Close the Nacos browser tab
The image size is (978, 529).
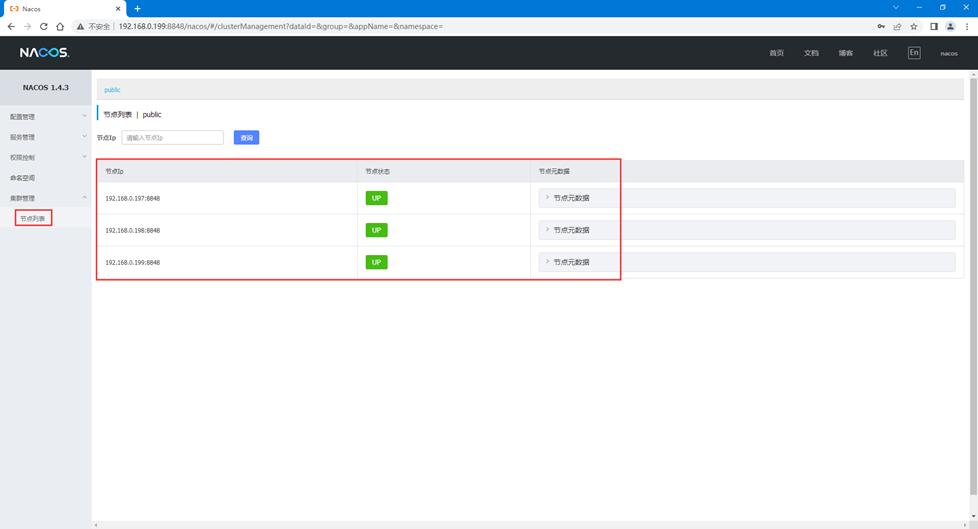[118, 9]
